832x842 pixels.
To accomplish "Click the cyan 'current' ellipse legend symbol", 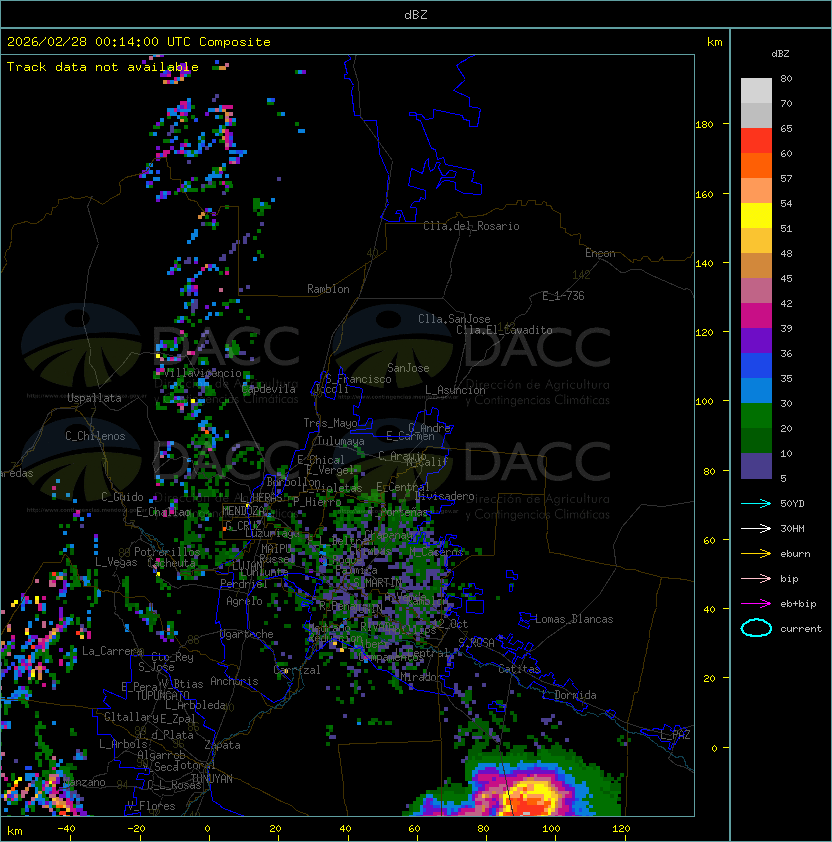I will coord(756,628).
